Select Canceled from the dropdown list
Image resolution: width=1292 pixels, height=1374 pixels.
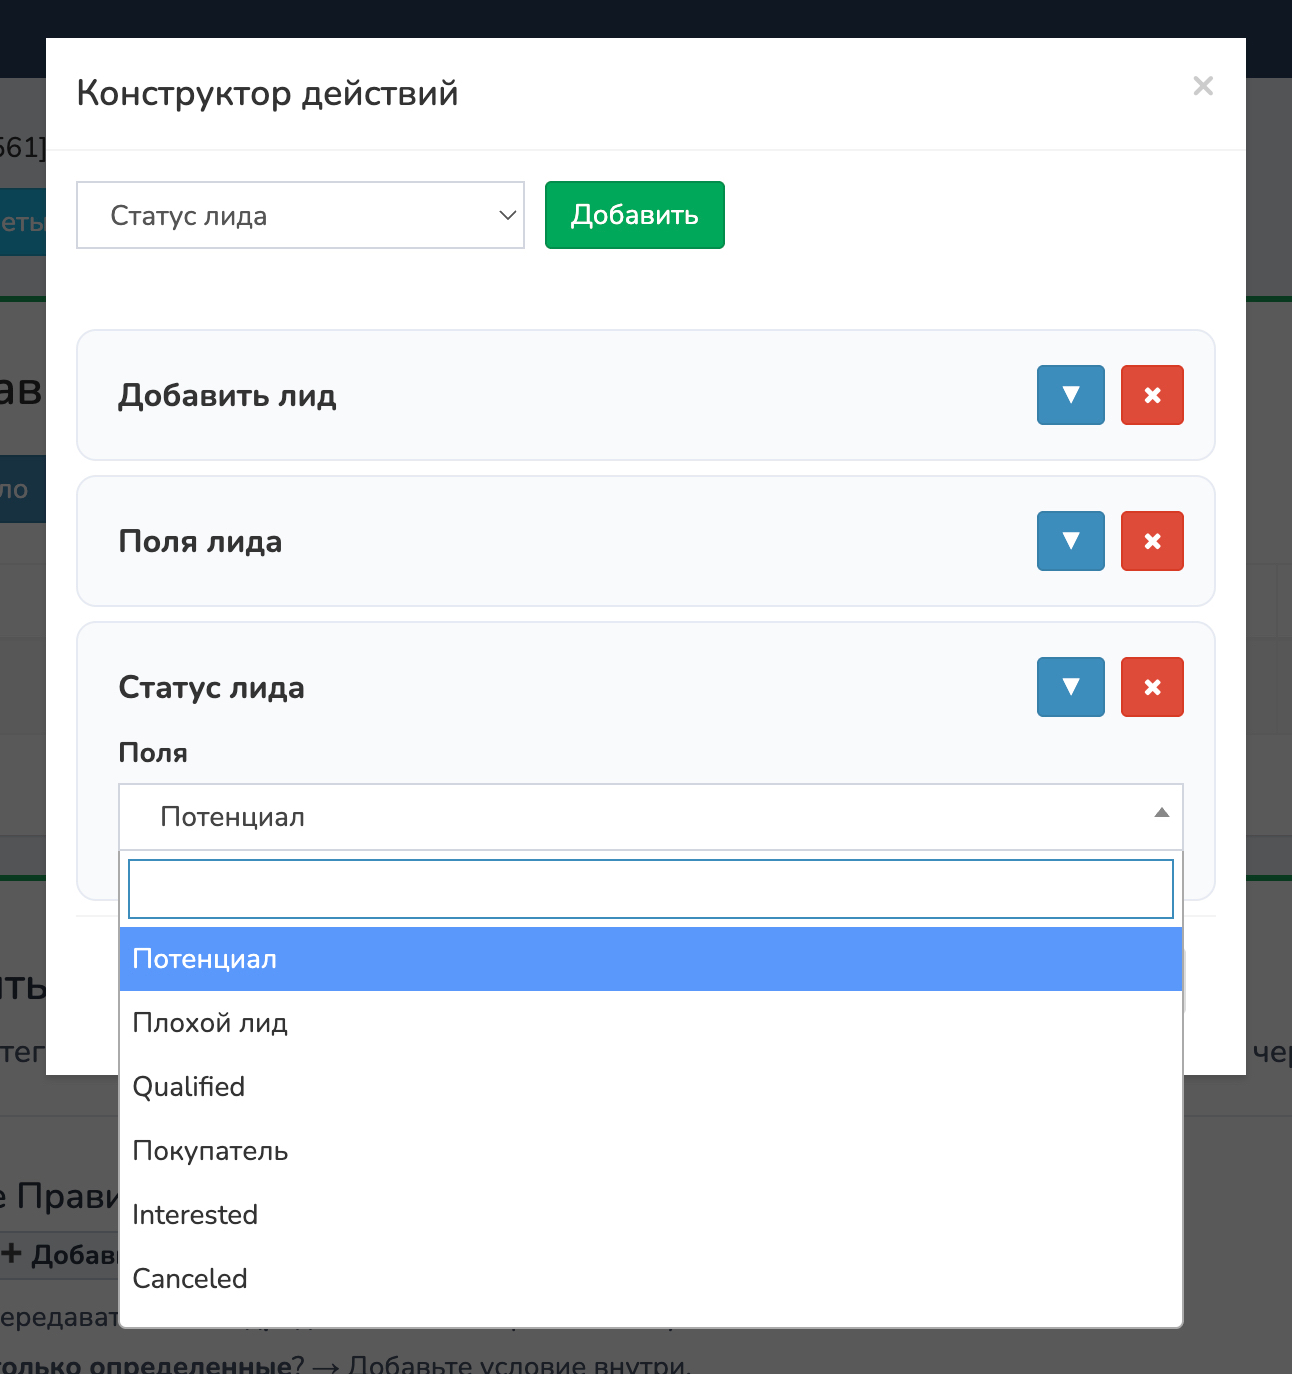click(650, 1279)
